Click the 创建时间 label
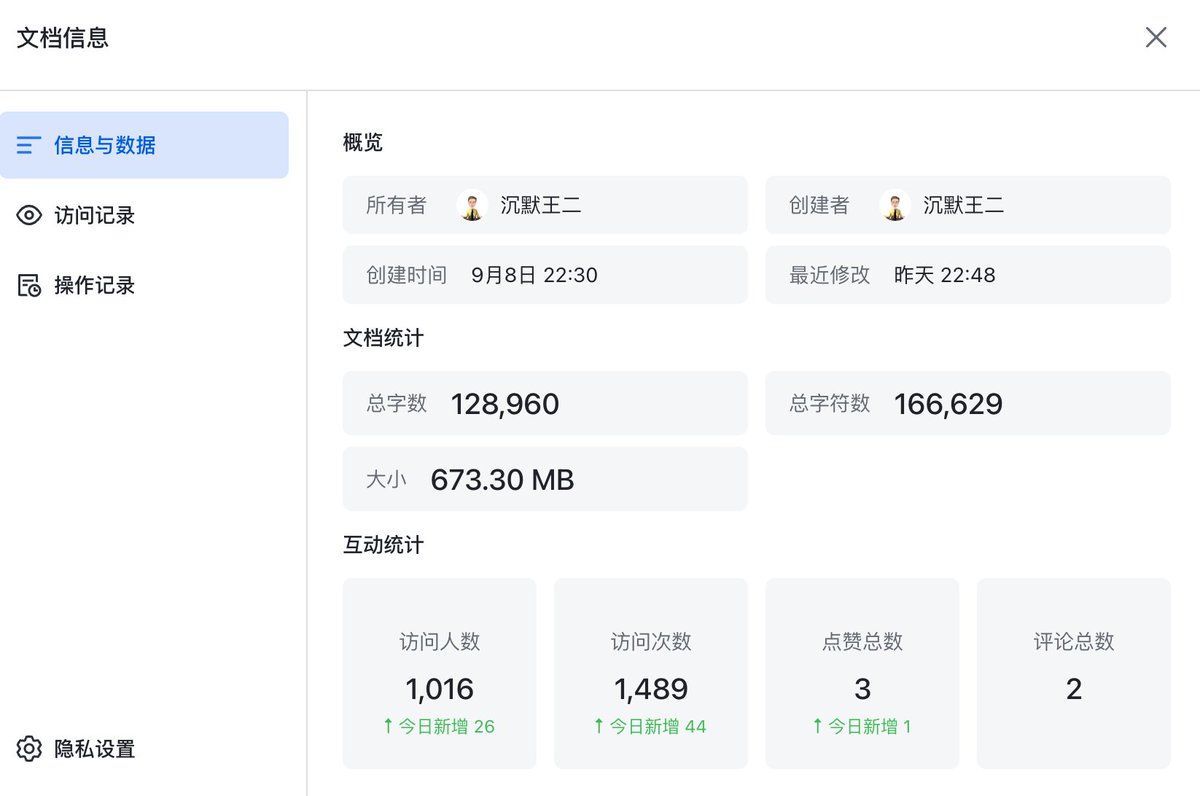 tap(406, 275)
